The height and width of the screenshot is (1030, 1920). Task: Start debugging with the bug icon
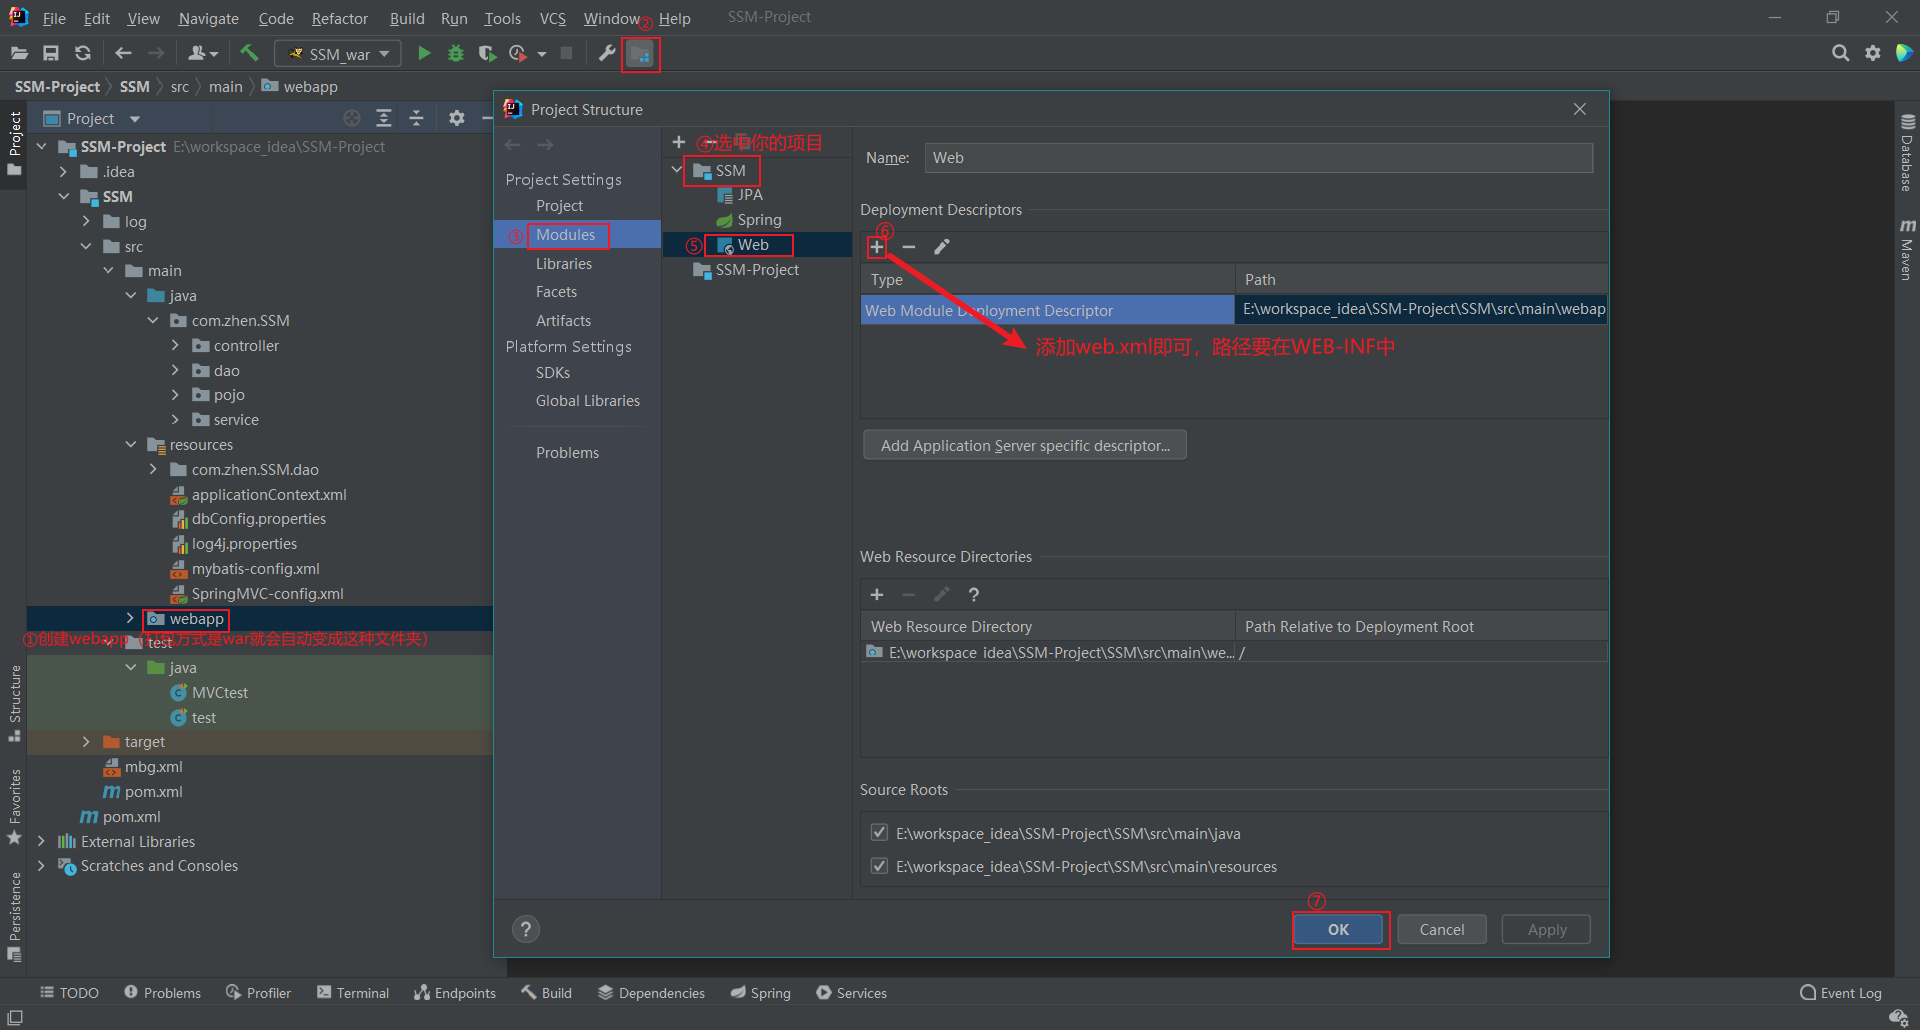[456, 53]
